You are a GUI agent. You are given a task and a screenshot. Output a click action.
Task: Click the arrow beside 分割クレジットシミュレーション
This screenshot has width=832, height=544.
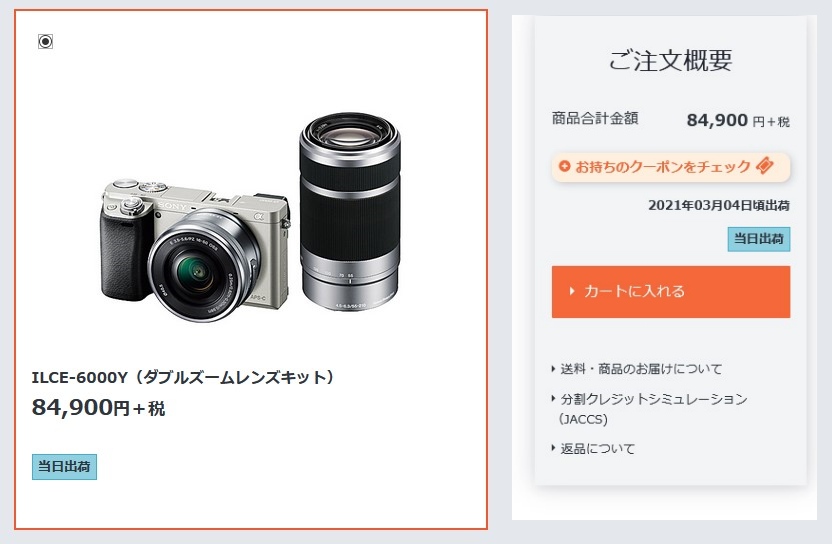click(553, 398)
